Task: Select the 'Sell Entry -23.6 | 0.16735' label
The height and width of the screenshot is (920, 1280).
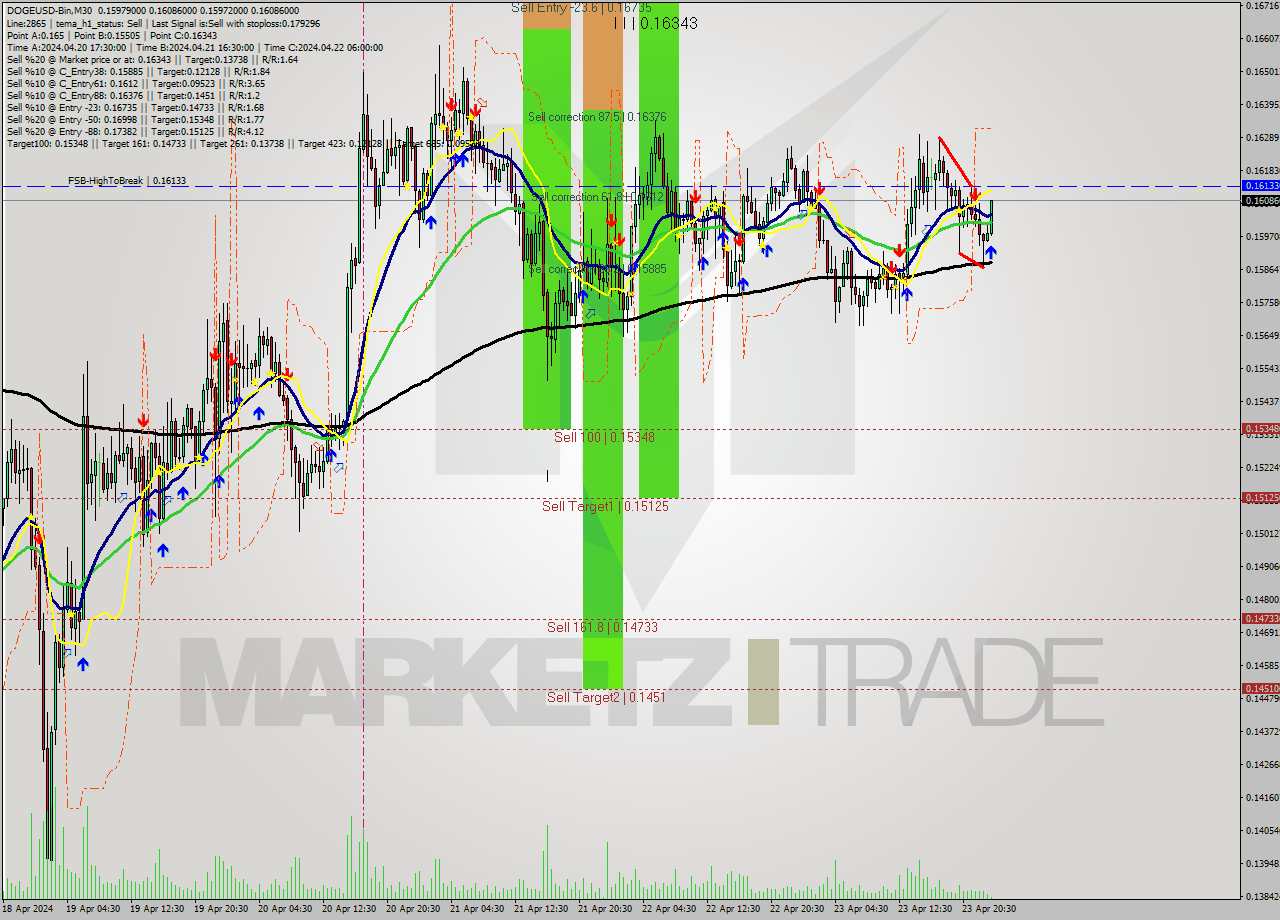Action: point(581,7)
